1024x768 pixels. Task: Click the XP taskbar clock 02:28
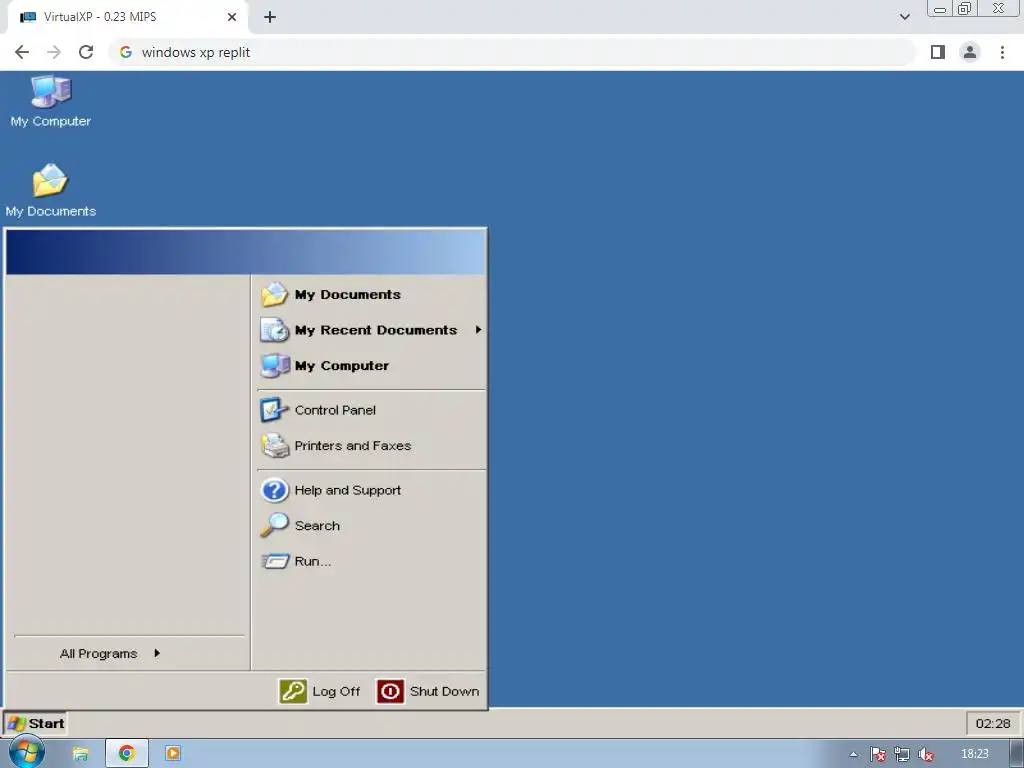[x=993, y=724]
